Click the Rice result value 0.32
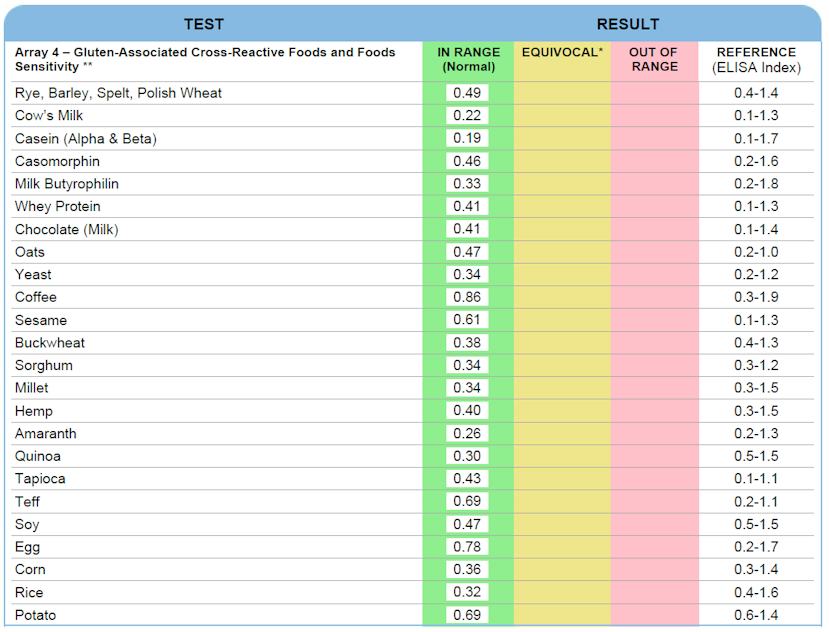The image size is (829, 632). coord(467,593)
